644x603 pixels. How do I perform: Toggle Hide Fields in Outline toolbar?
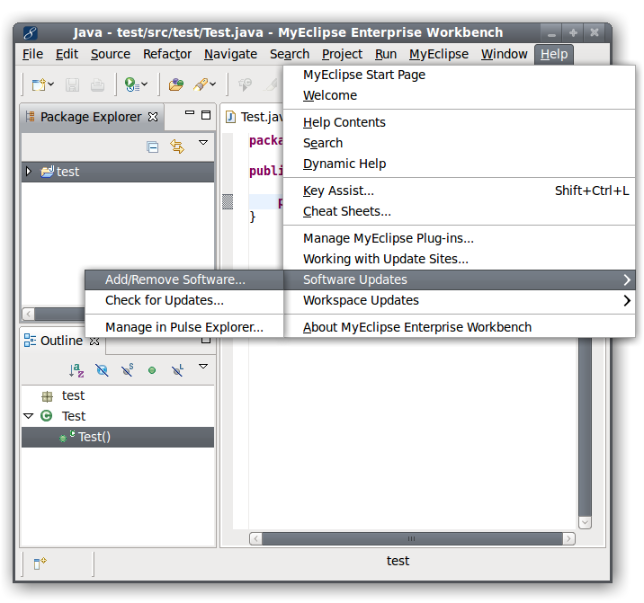[x=101, y=371]
